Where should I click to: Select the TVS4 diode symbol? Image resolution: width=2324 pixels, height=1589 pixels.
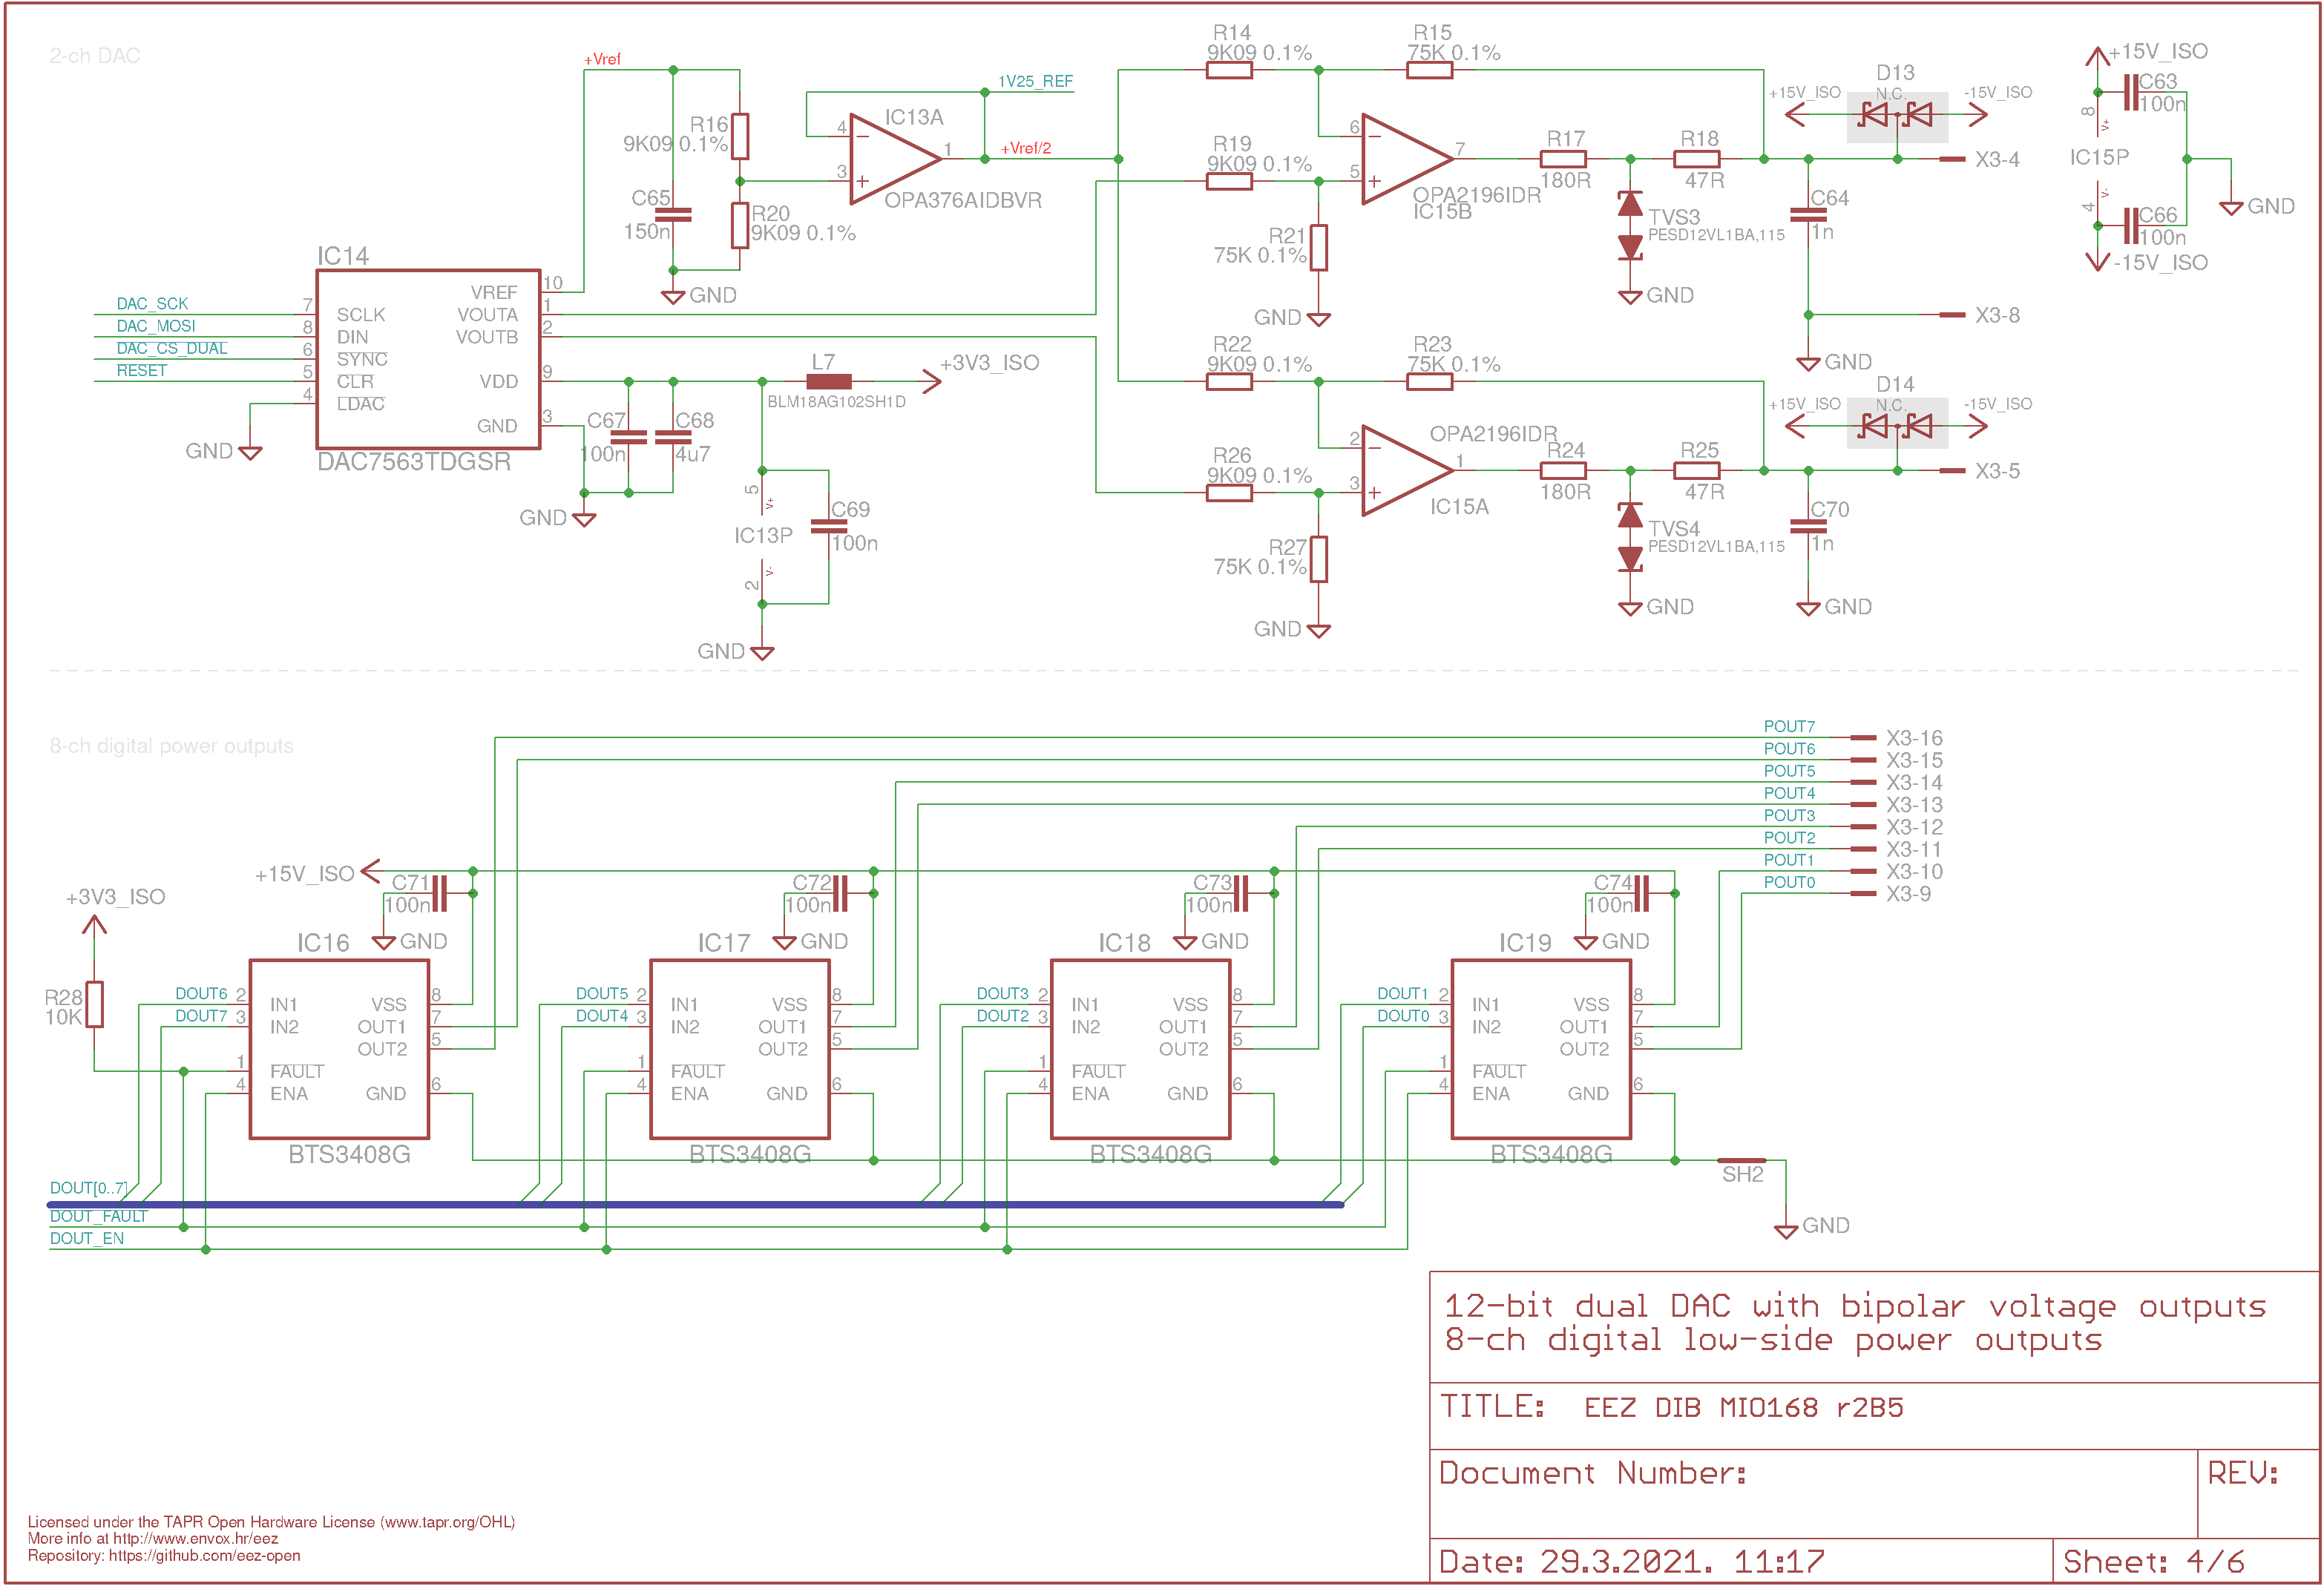point(1630,538)
